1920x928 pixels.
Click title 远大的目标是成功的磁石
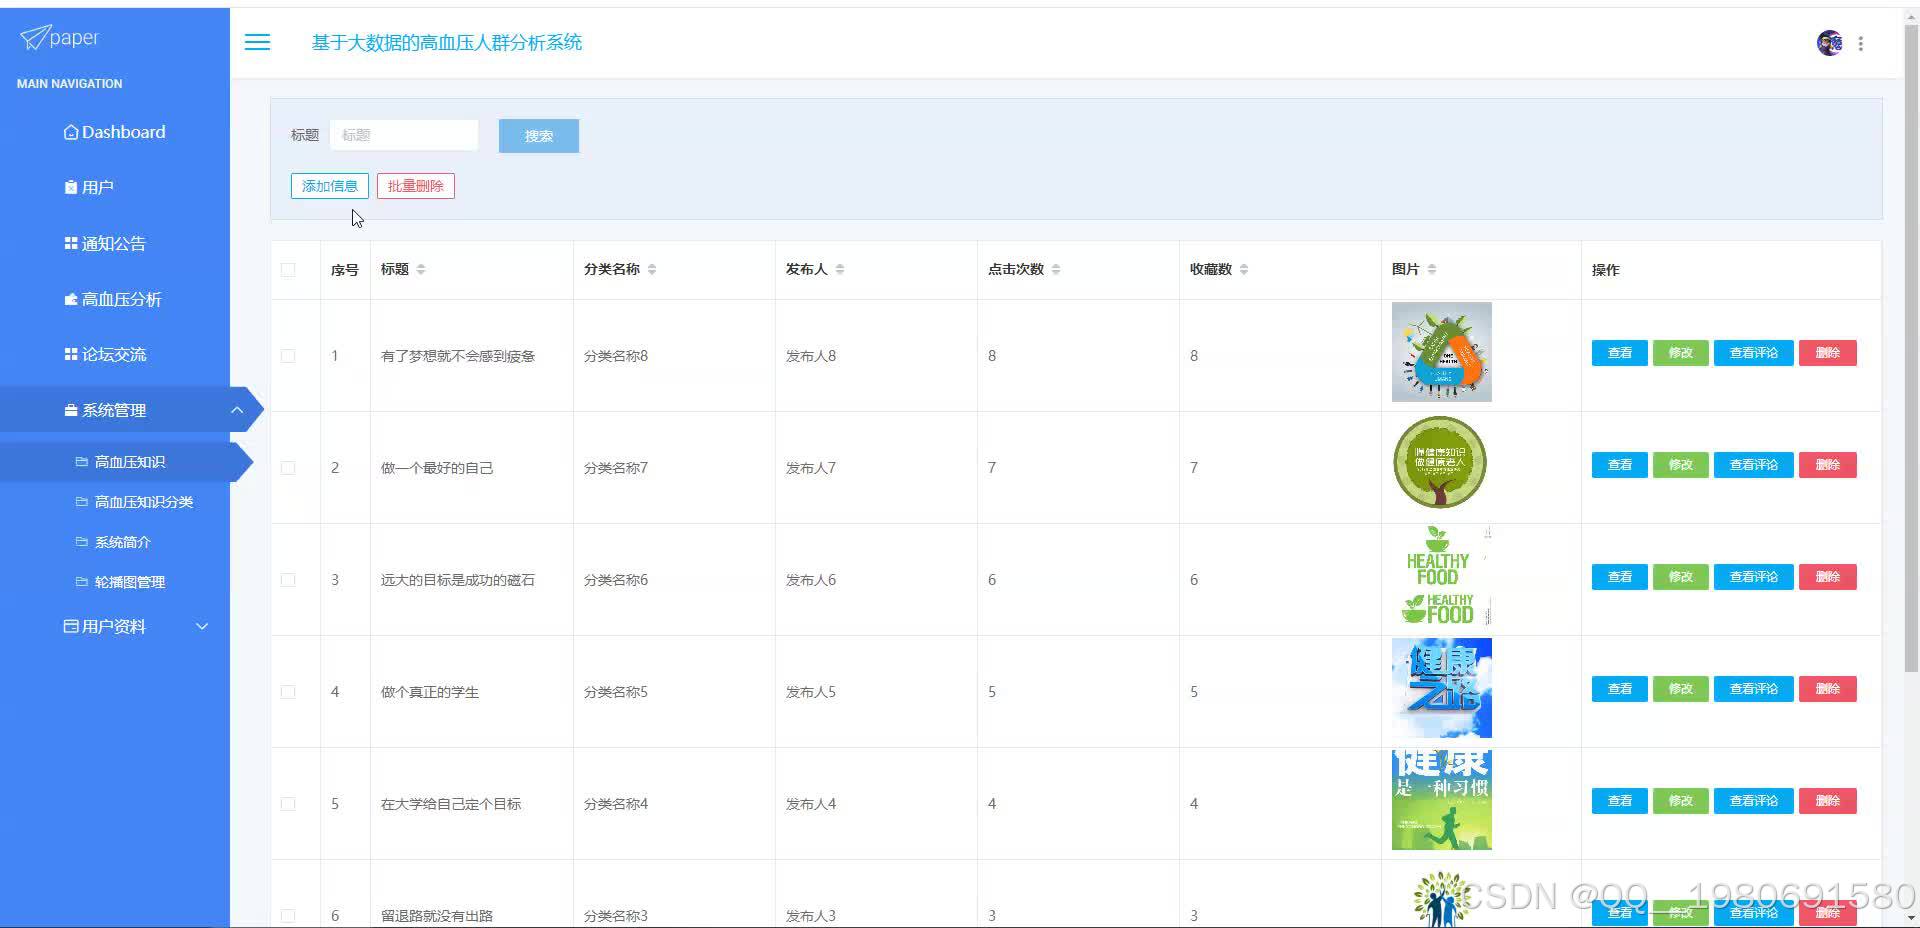pos(458,580)
